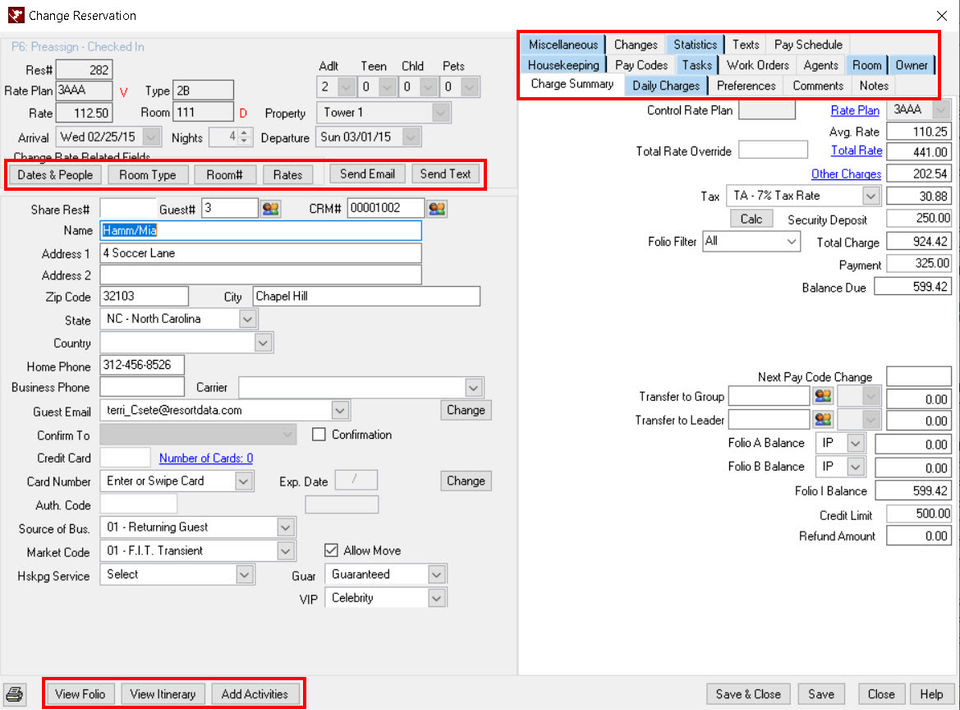Click the Room# button

tap(224, 175)
